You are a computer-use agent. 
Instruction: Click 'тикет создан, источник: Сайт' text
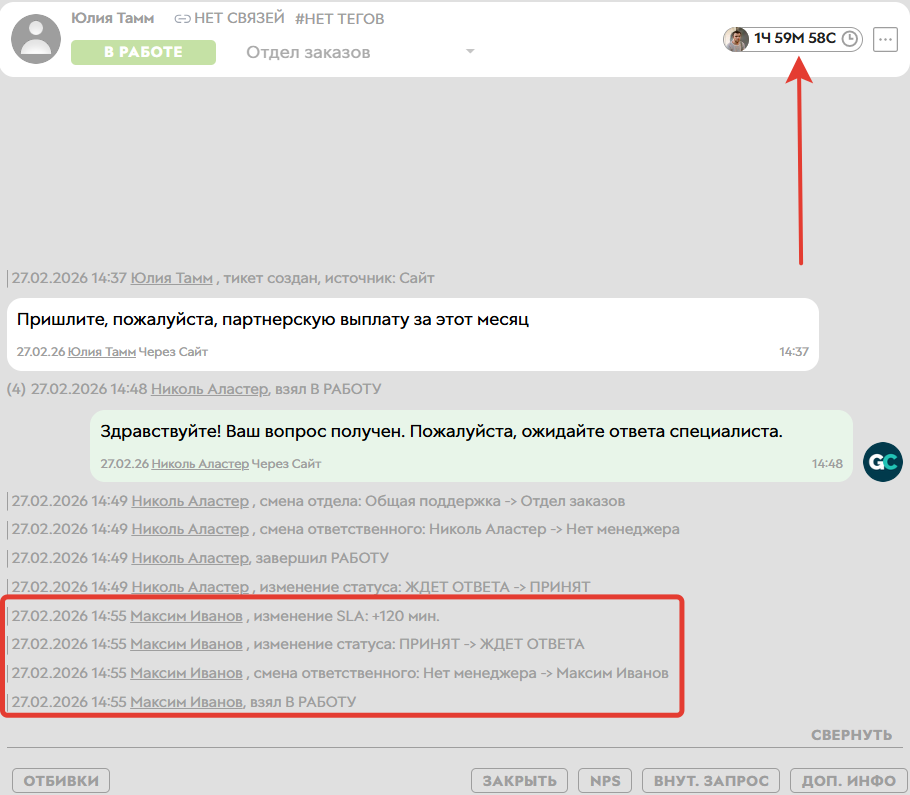[329, 278]
